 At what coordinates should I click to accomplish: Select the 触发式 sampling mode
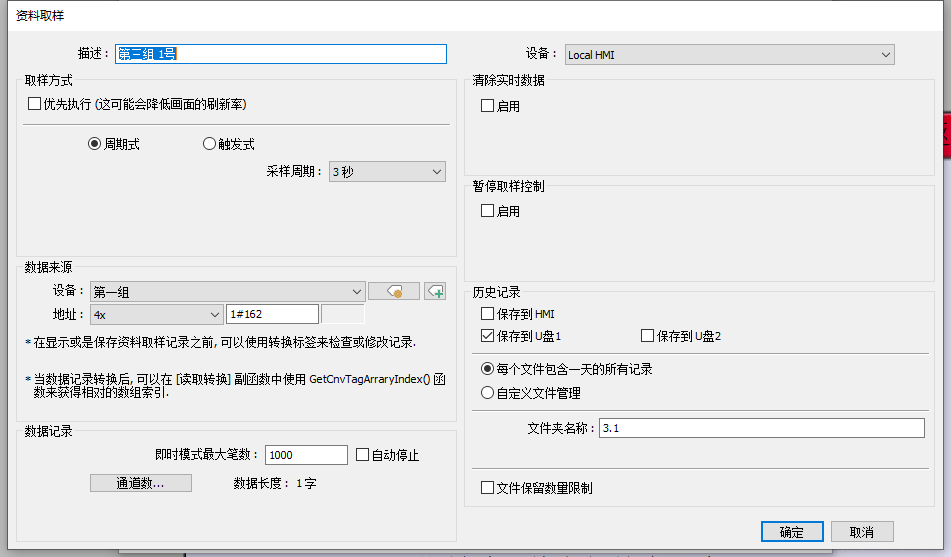[x=209, y=144]
